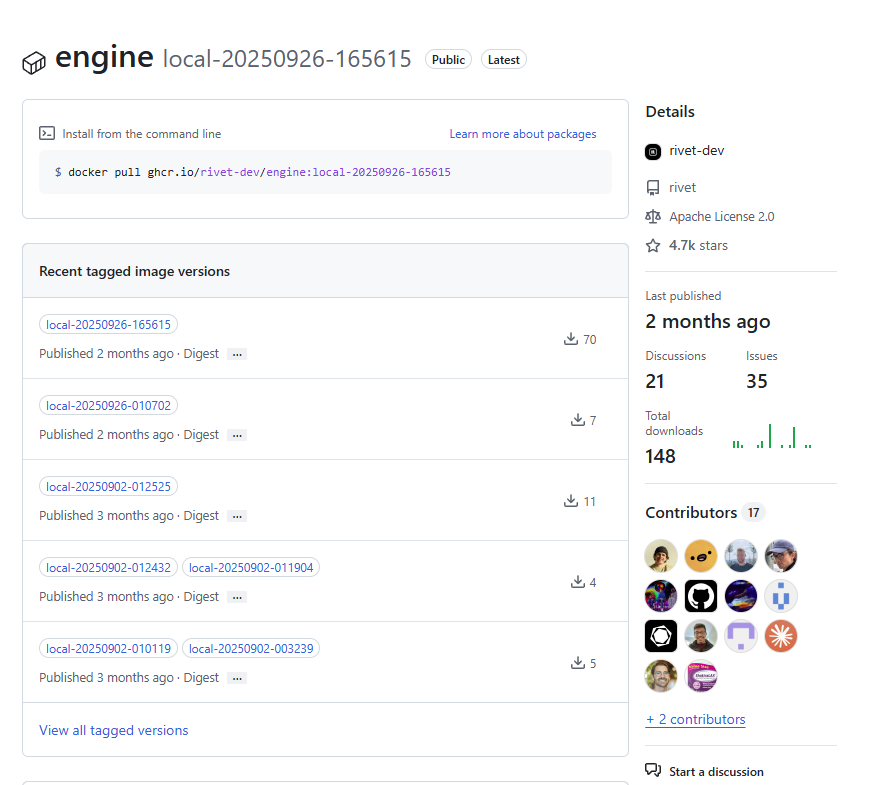Open the bearded smiling contributor avatar in last row
882x785 pixels.
pyautogui.click(x=661, y=676)
